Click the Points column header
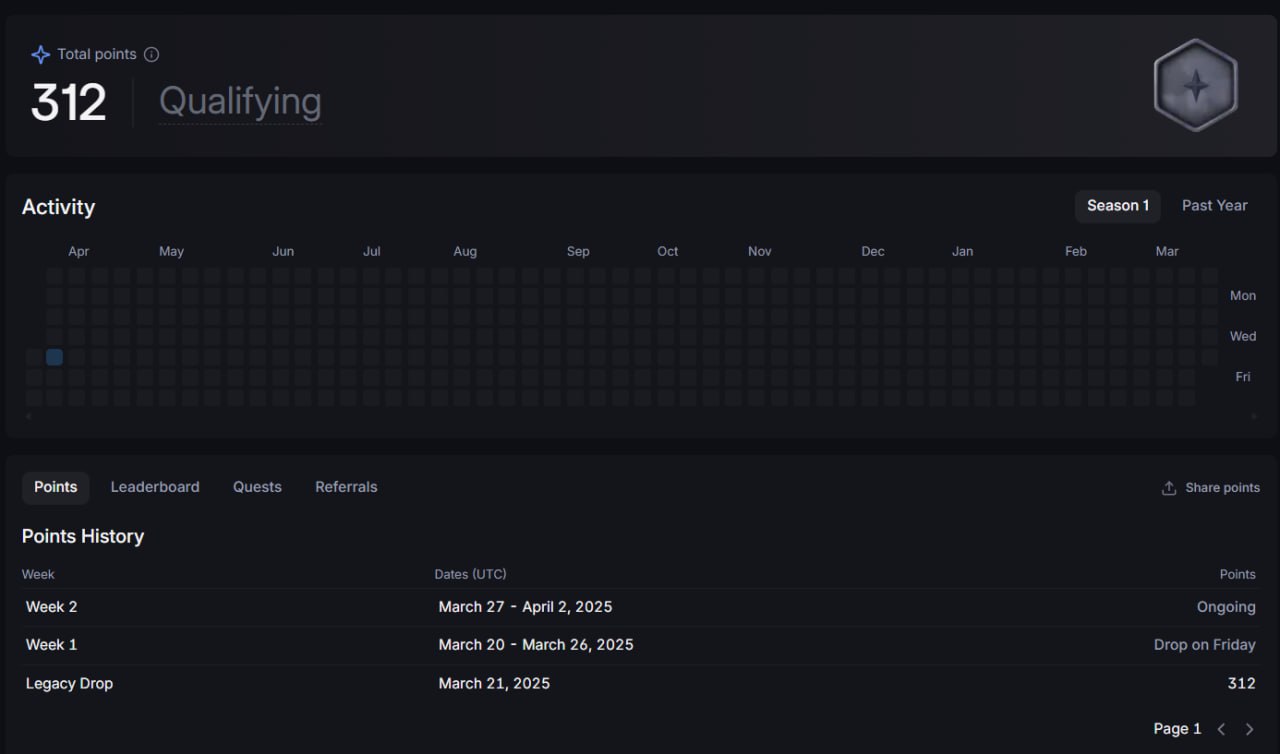The height and width of the screenshot is (754, 1280). tap(1238, 574)
